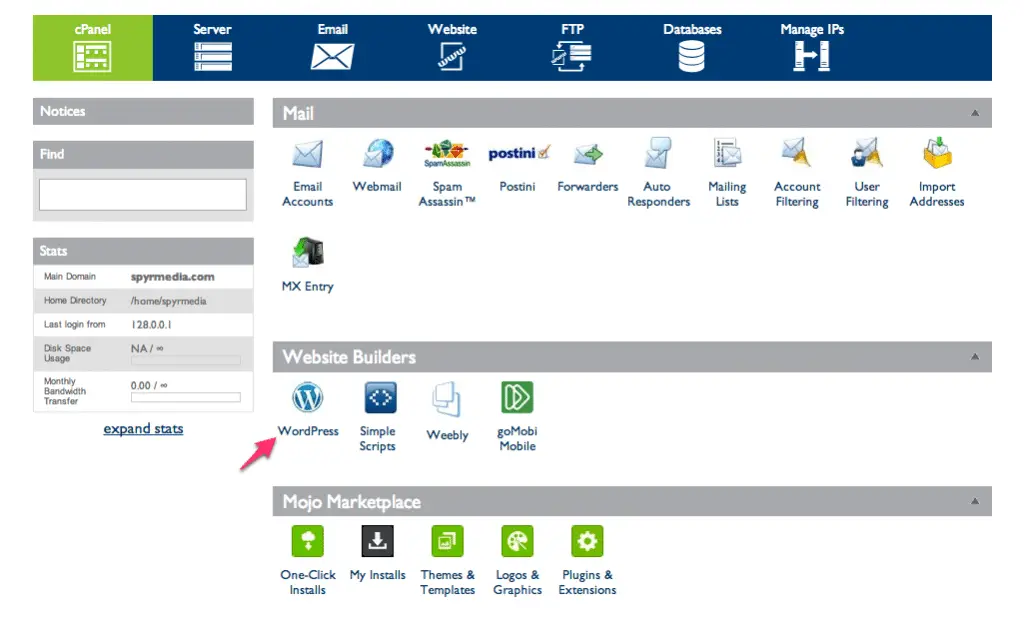The image size is (1024, 627).
Task: Browse Themes & Templates
Action: click(447, 541)
